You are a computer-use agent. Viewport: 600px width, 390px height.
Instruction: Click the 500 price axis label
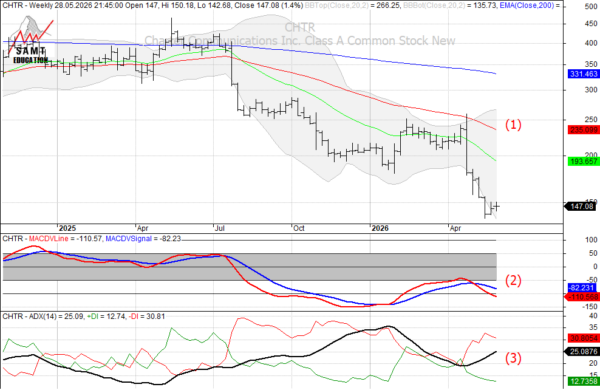coord(591,7)
